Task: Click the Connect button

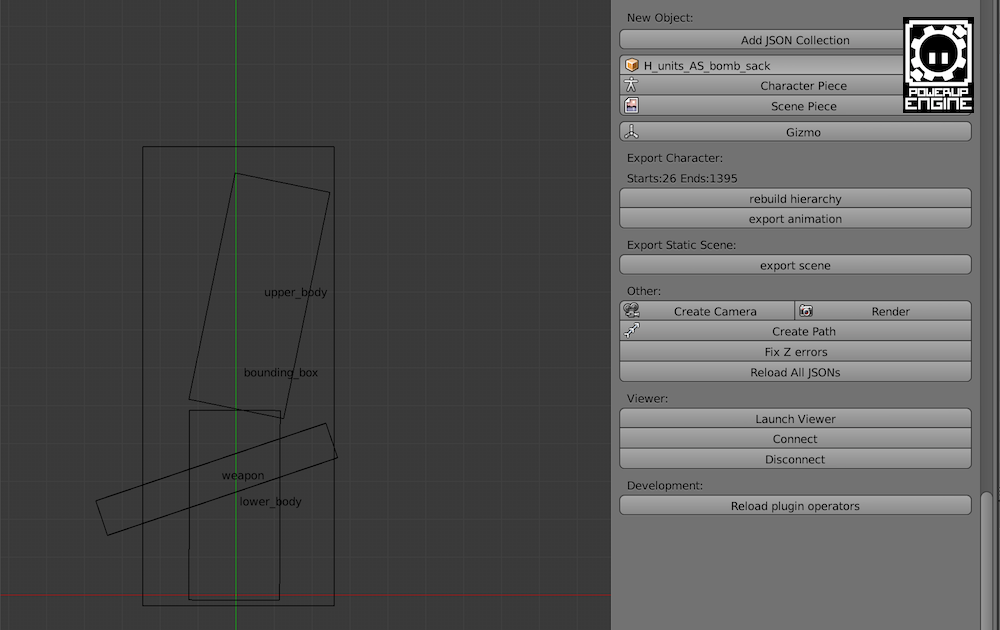Action: (795, 439)
